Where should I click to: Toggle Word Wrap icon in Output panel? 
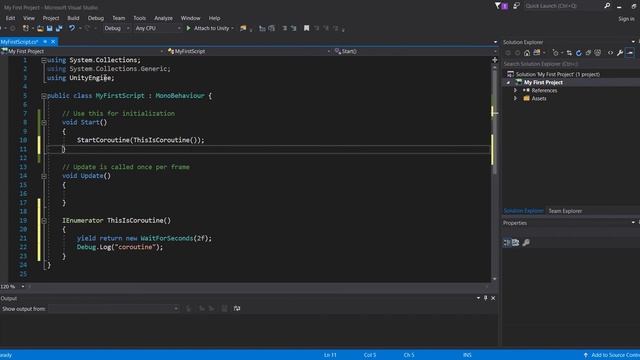pyautogui.click(x=237, y=309)
